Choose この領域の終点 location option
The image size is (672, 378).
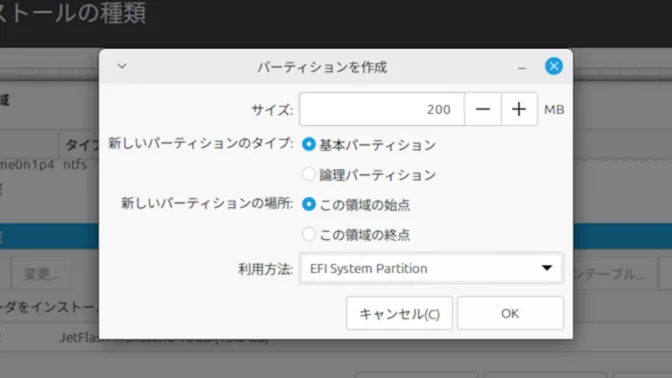[309, 234]
